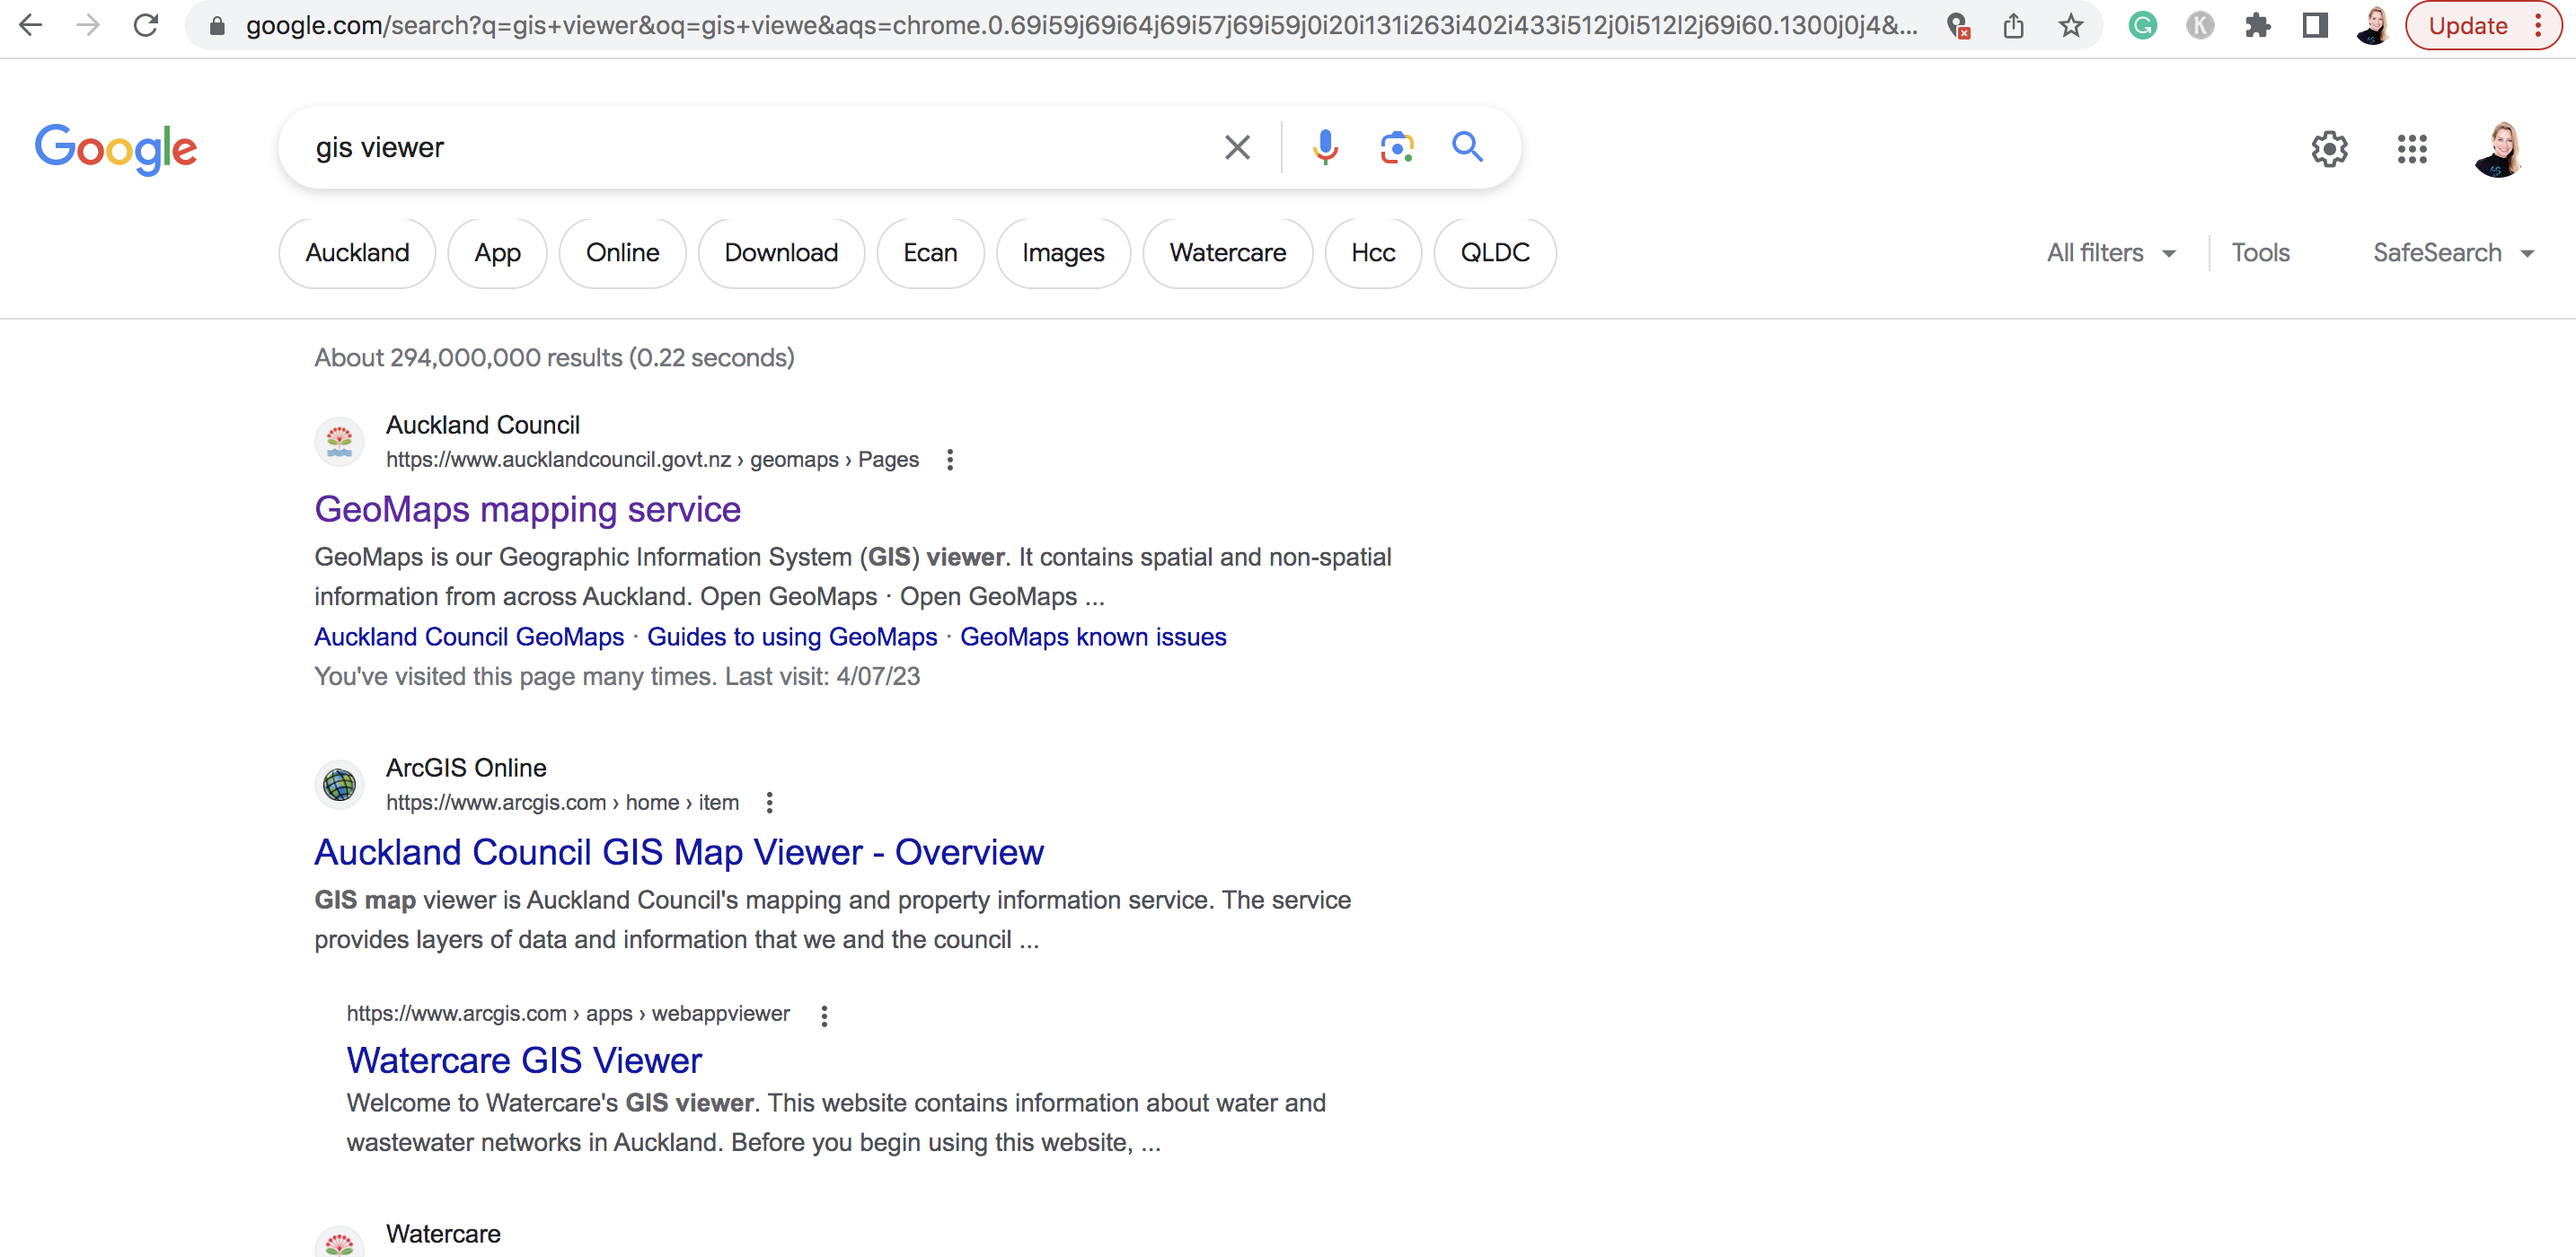Select the Ecan filter chip
The image size is (2576, 1257).
pos(930,253)
